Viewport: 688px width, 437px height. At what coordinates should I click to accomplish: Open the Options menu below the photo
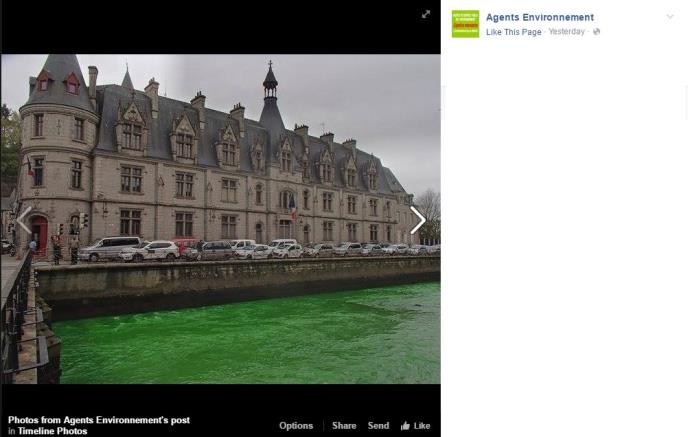(296, 426)
